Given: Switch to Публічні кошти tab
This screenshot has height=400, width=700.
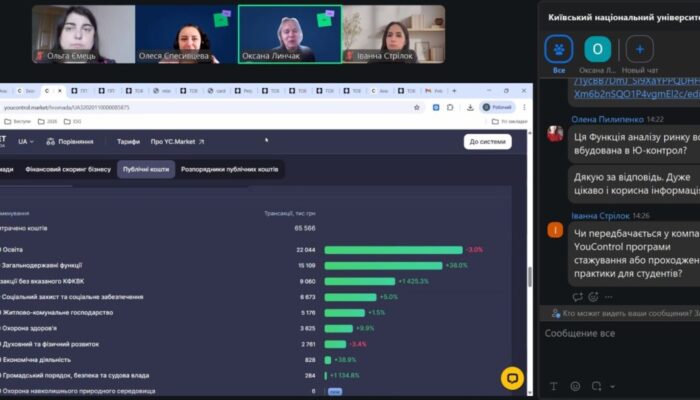Looking at the screenshot, I should [146, 169].
